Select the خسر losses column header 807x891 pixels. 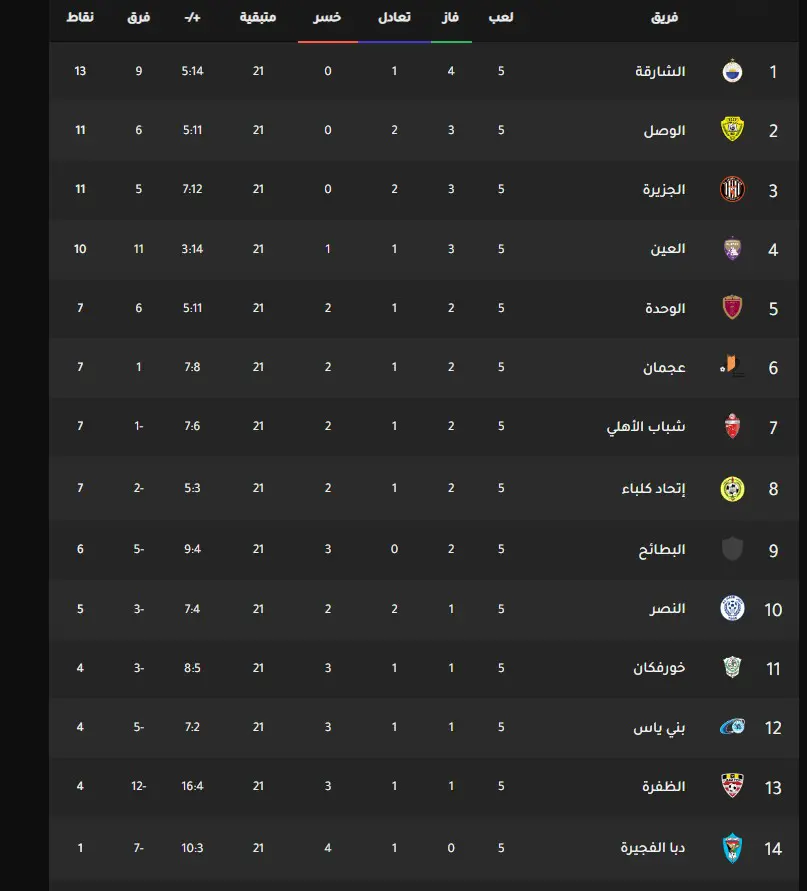click(327, 17)
